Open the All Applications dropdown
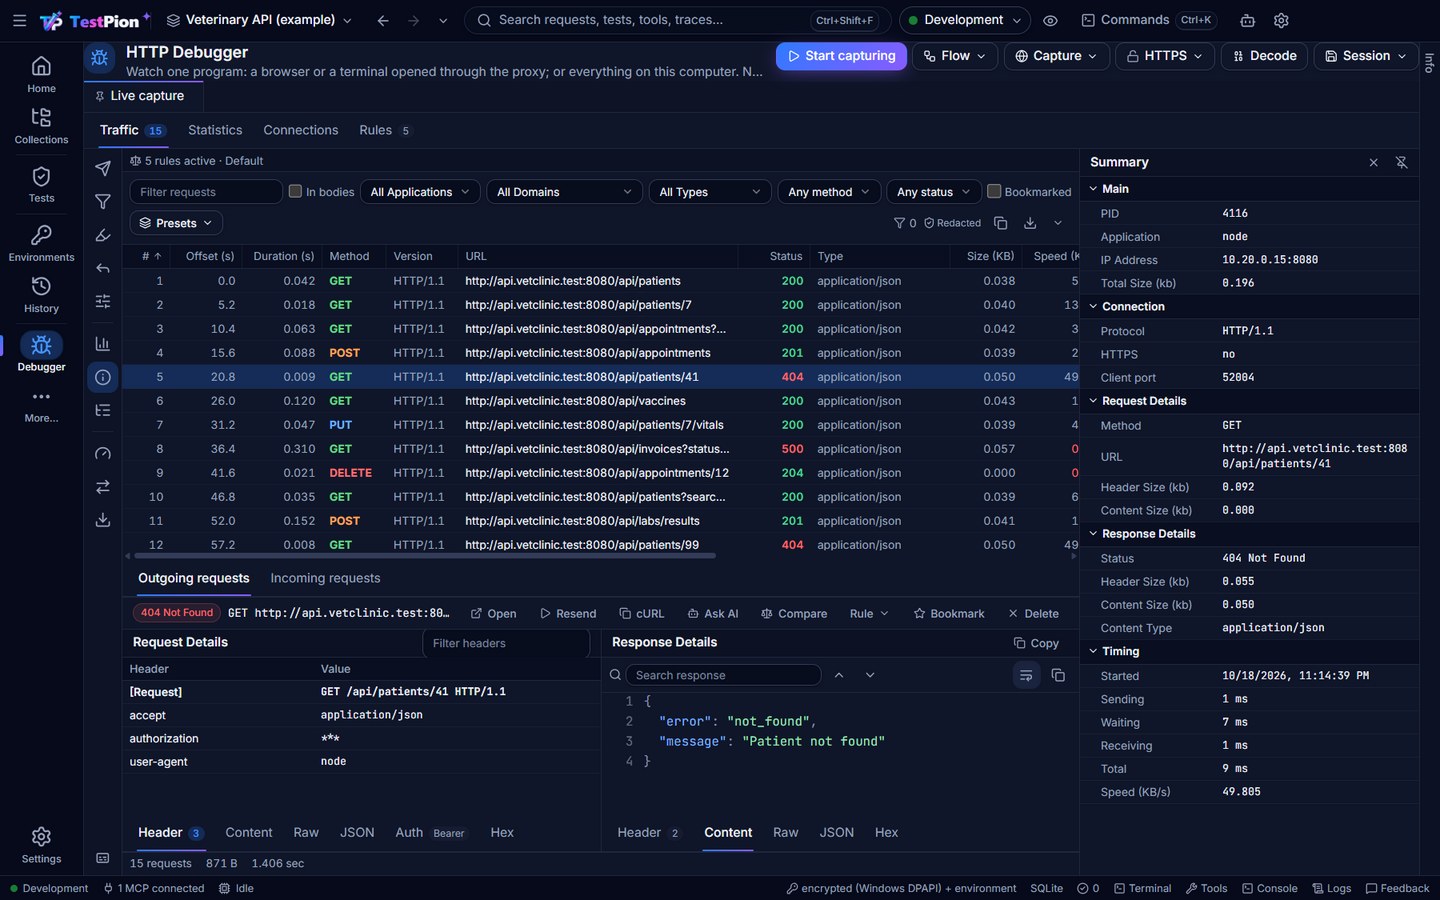The width and height of the screenshot is (1440, 900). tap(420, 192)
